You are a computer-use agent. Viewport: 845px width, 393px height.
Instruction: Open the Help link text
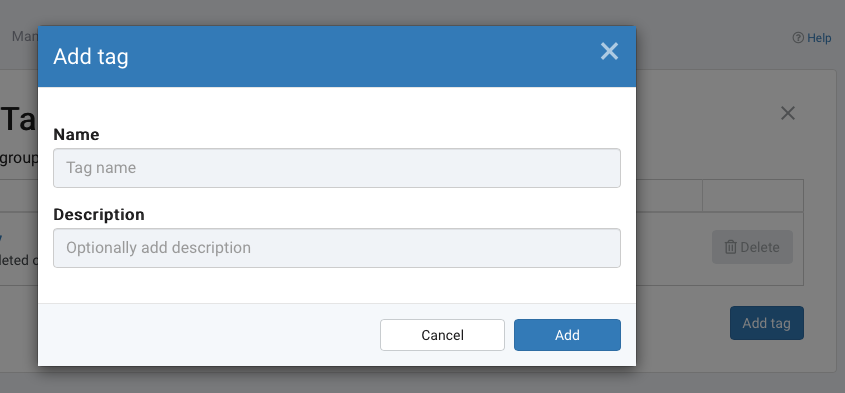[x=819, y=38]
